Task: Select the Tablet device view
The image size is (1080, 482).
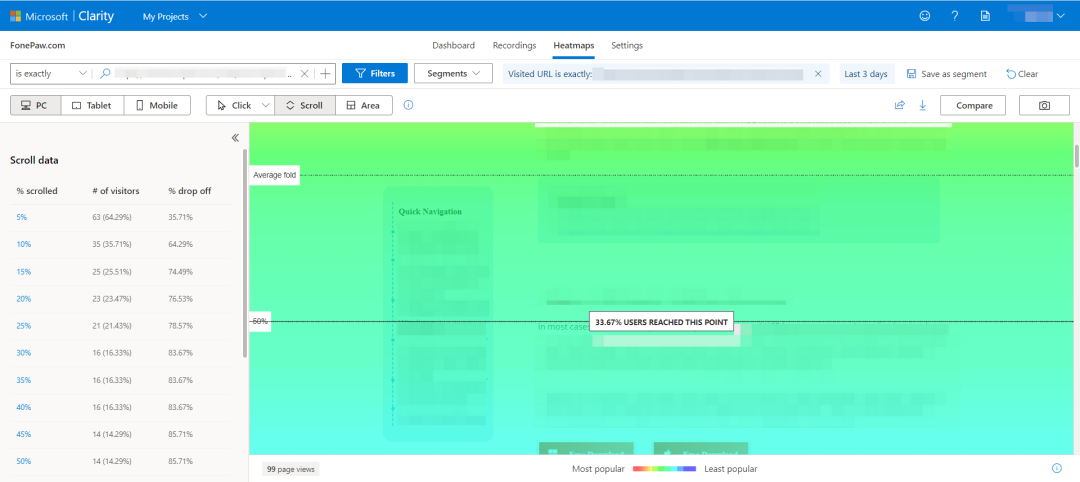Action: click(92, 105)
